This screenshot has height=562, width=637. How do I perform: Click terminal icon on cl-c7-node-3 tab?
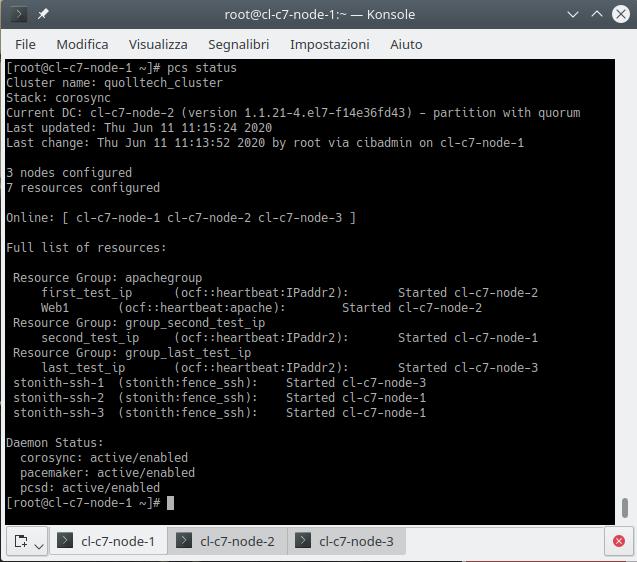click(303, 541)
